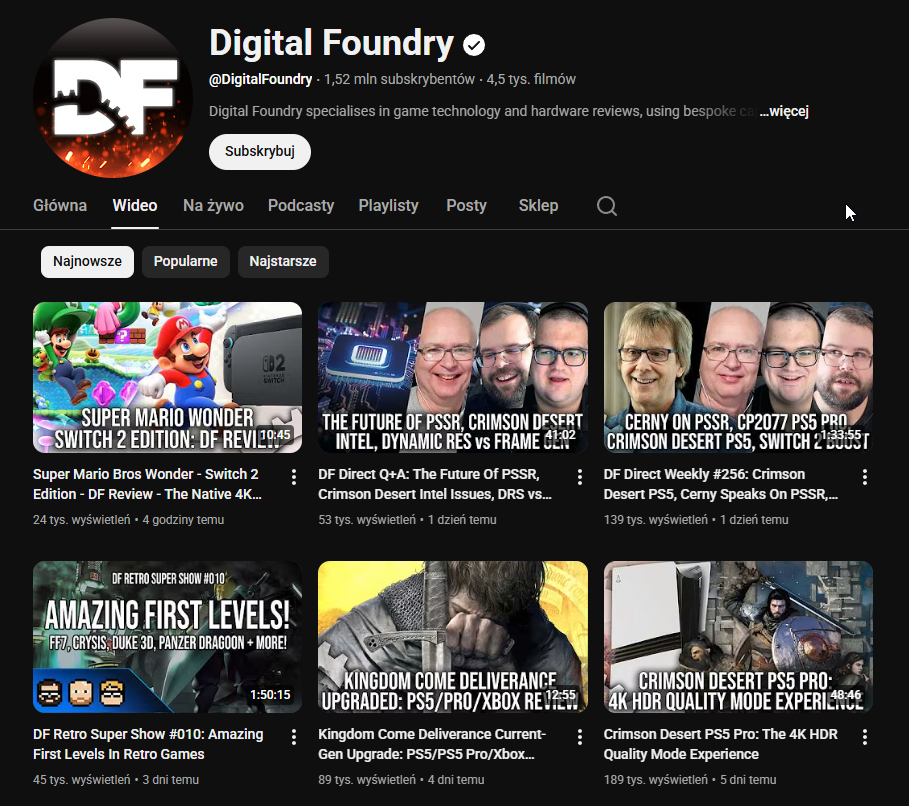The image size is (909, 806).
Task: Play the Super Mario Wonder thumbnail video
Action: pyautogui.click(x=168, y=377)
